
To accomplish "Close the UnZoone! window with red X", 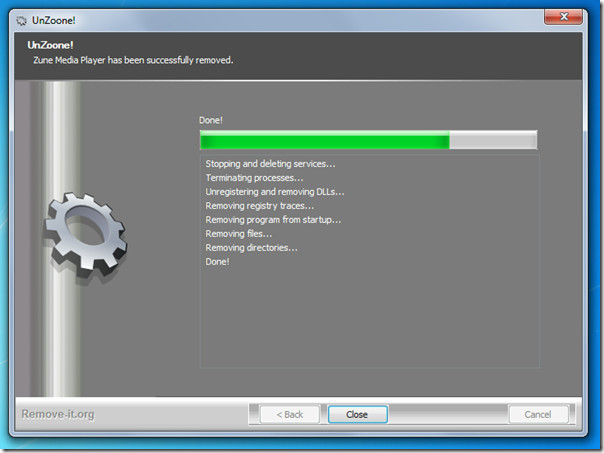I will click(x=563, y=17).
